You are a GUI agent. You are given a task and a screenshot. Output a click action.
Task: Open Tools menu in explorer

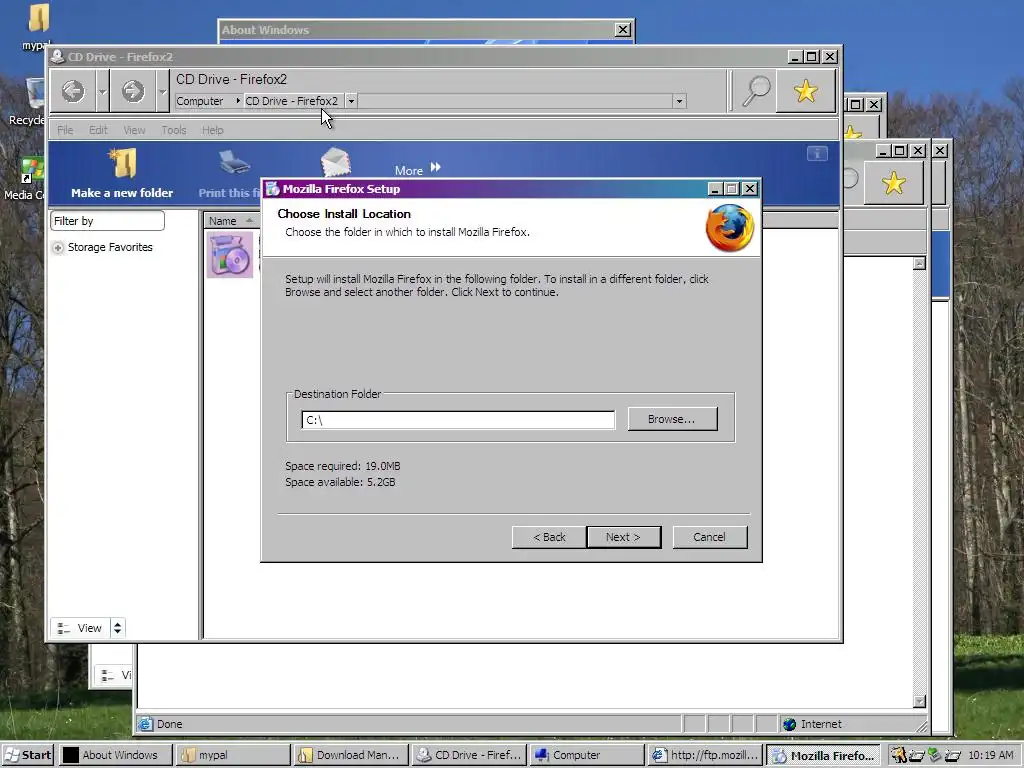pos(174,130)
